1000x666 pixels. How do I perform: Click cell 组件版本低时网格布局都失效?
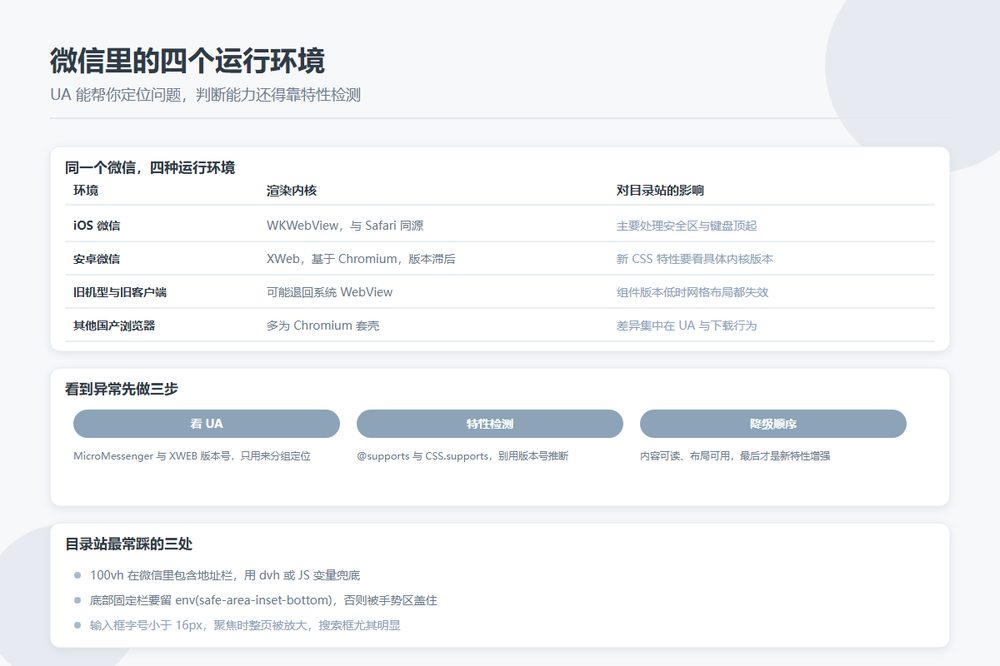(x=692, y=292)
